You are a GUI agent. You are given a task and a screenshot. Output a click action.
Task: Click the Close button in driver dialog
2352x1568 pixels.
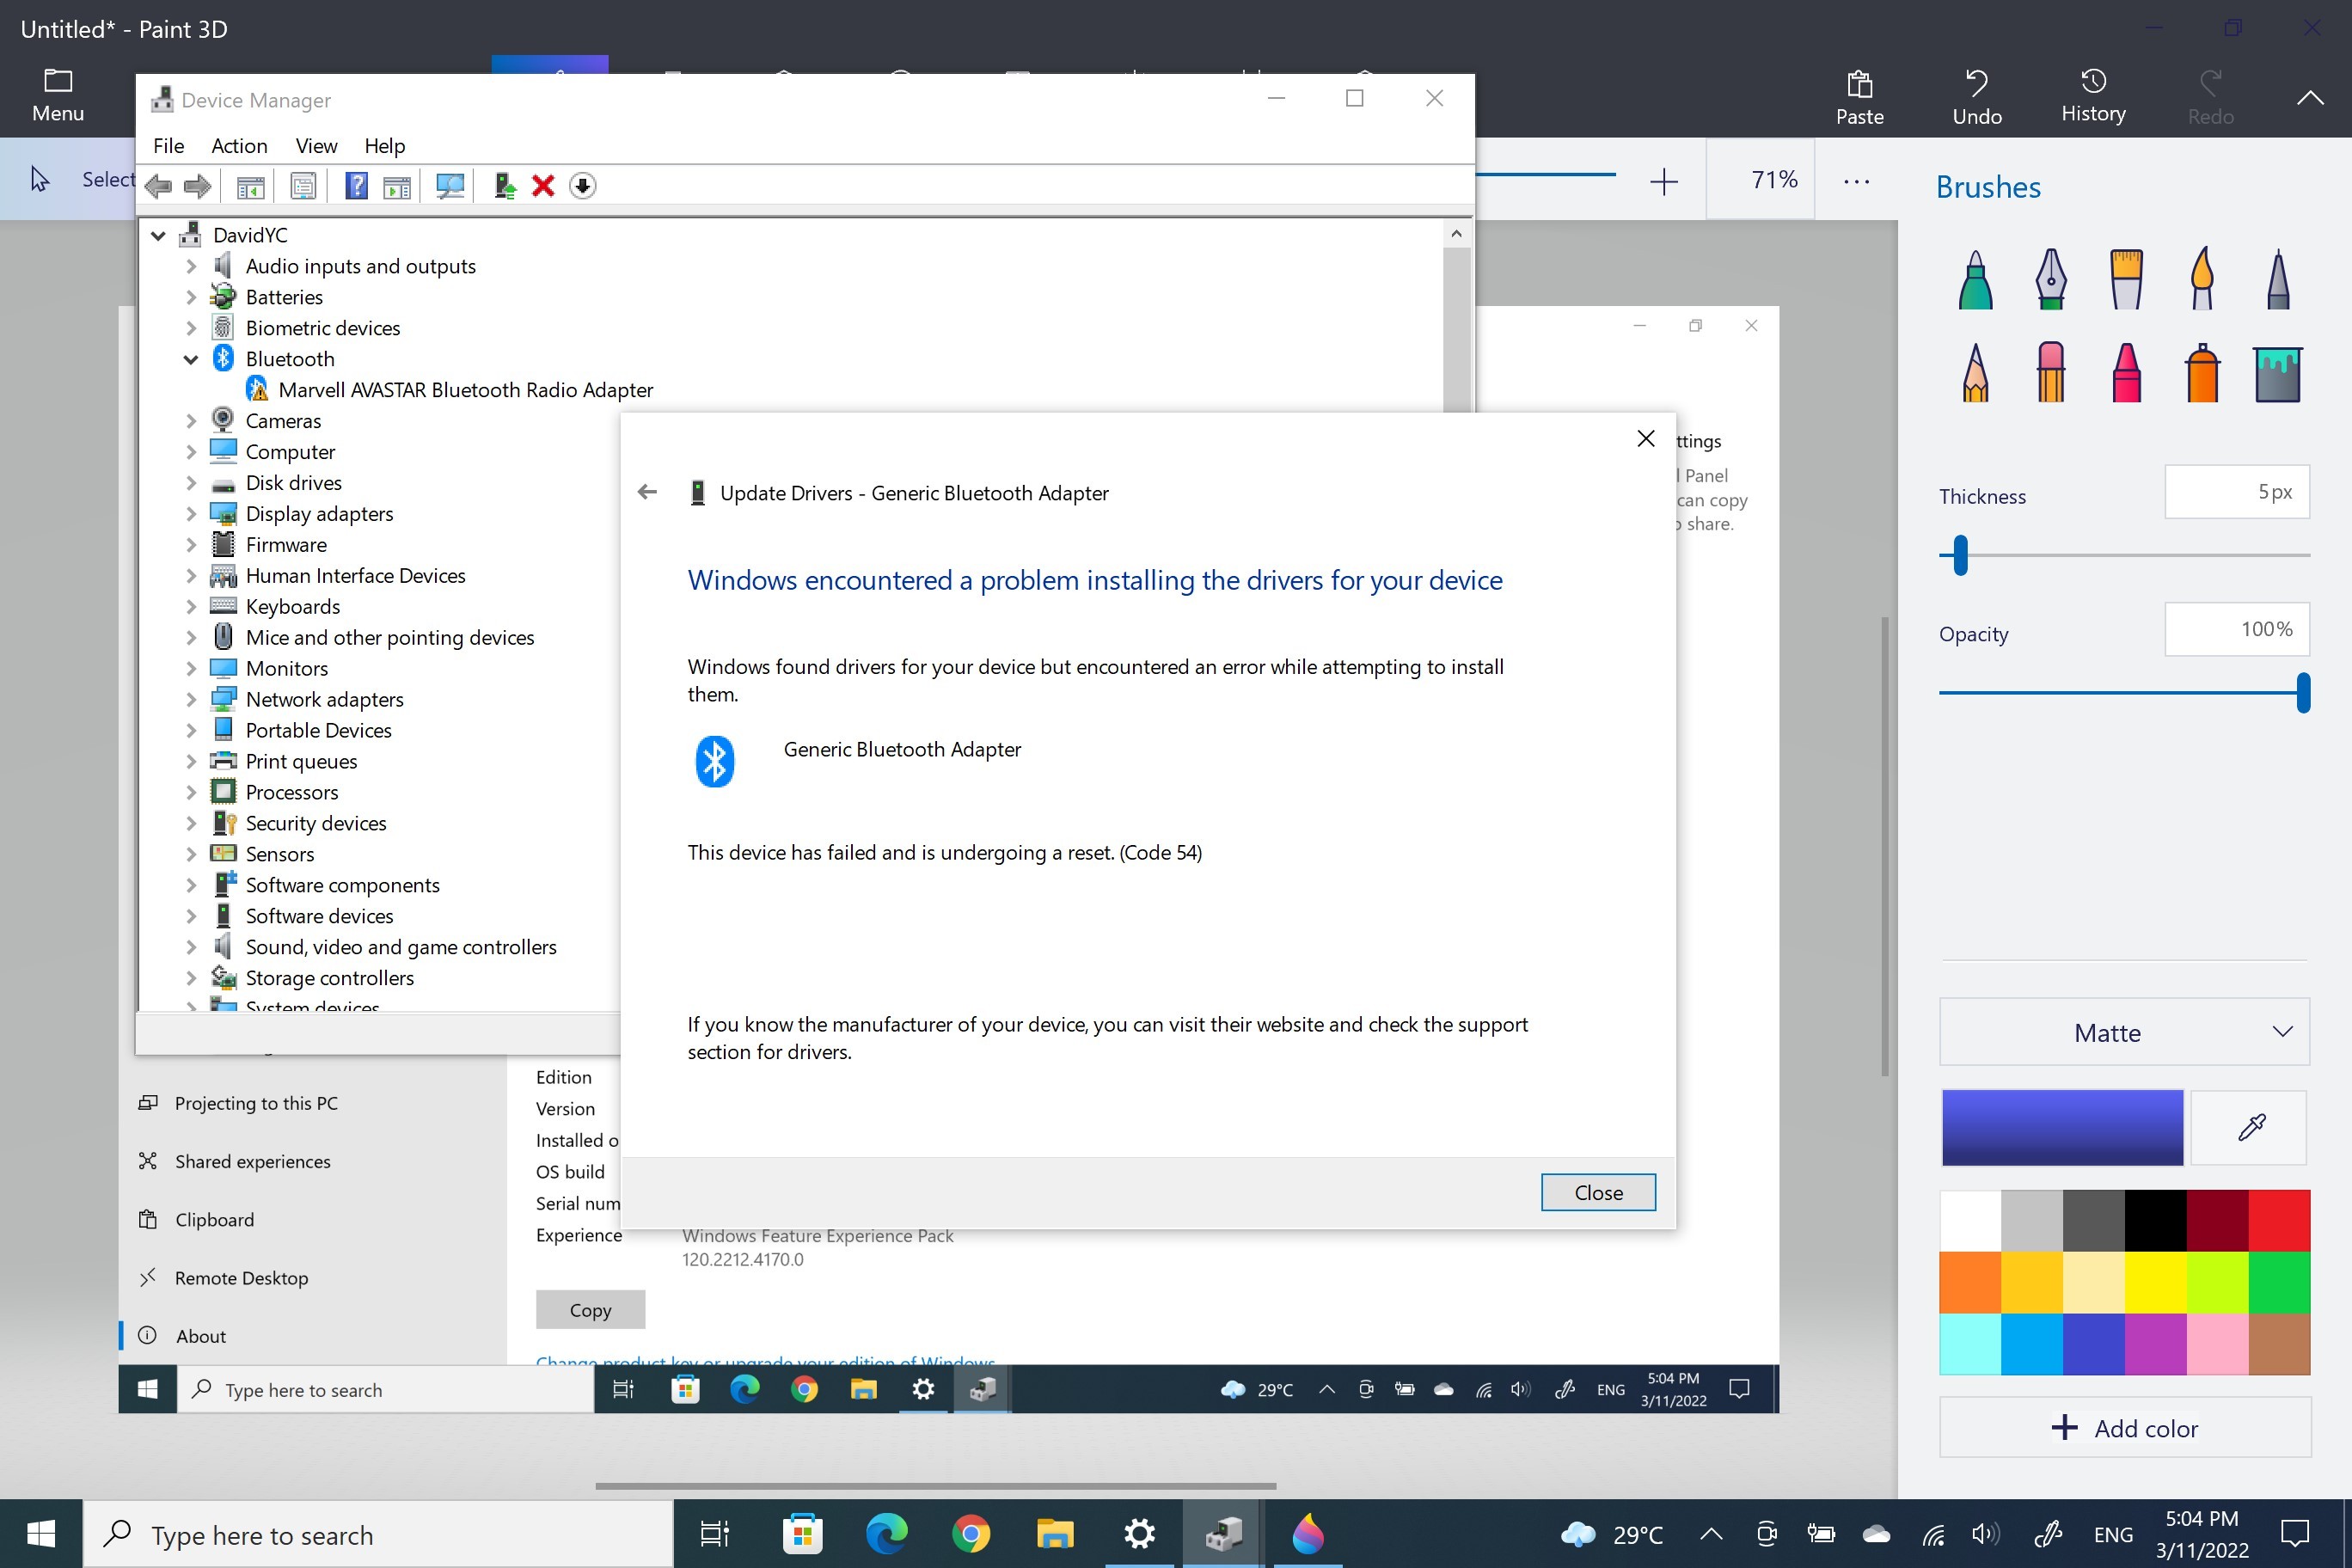(x=1597, y=1192)
